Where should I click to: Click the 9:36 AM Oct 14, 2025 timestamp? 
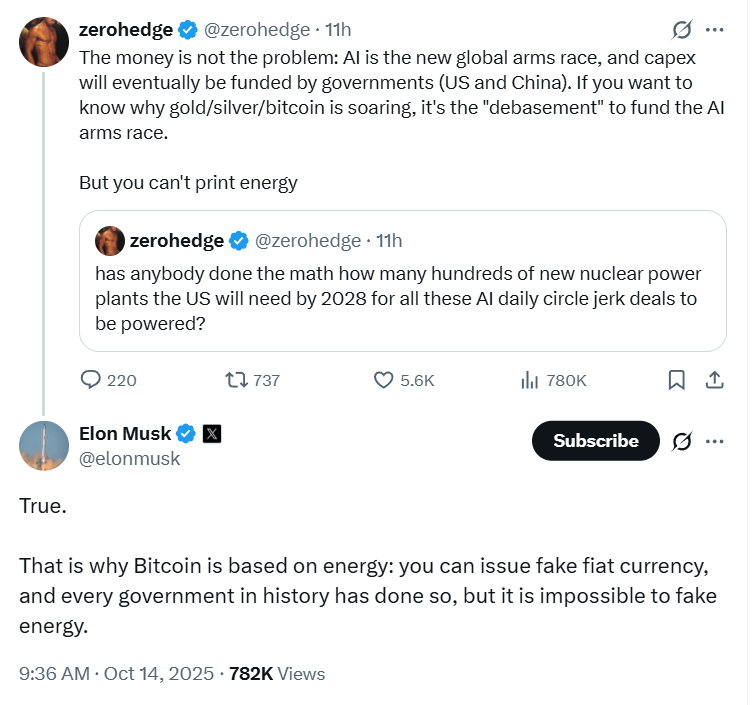(x=118, y=674)
